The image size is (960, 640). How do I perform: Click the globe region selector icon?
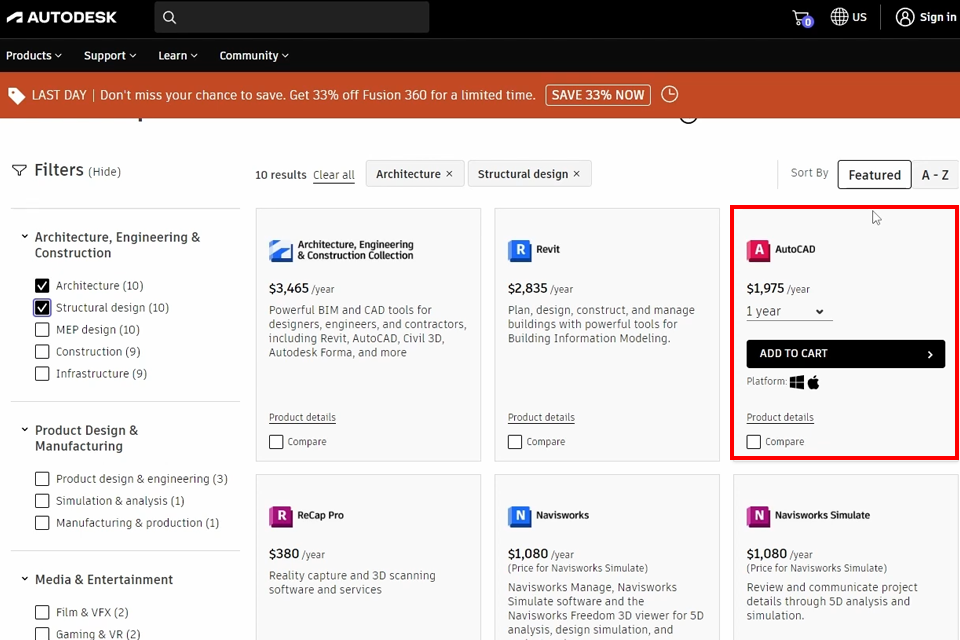point(840,17)
